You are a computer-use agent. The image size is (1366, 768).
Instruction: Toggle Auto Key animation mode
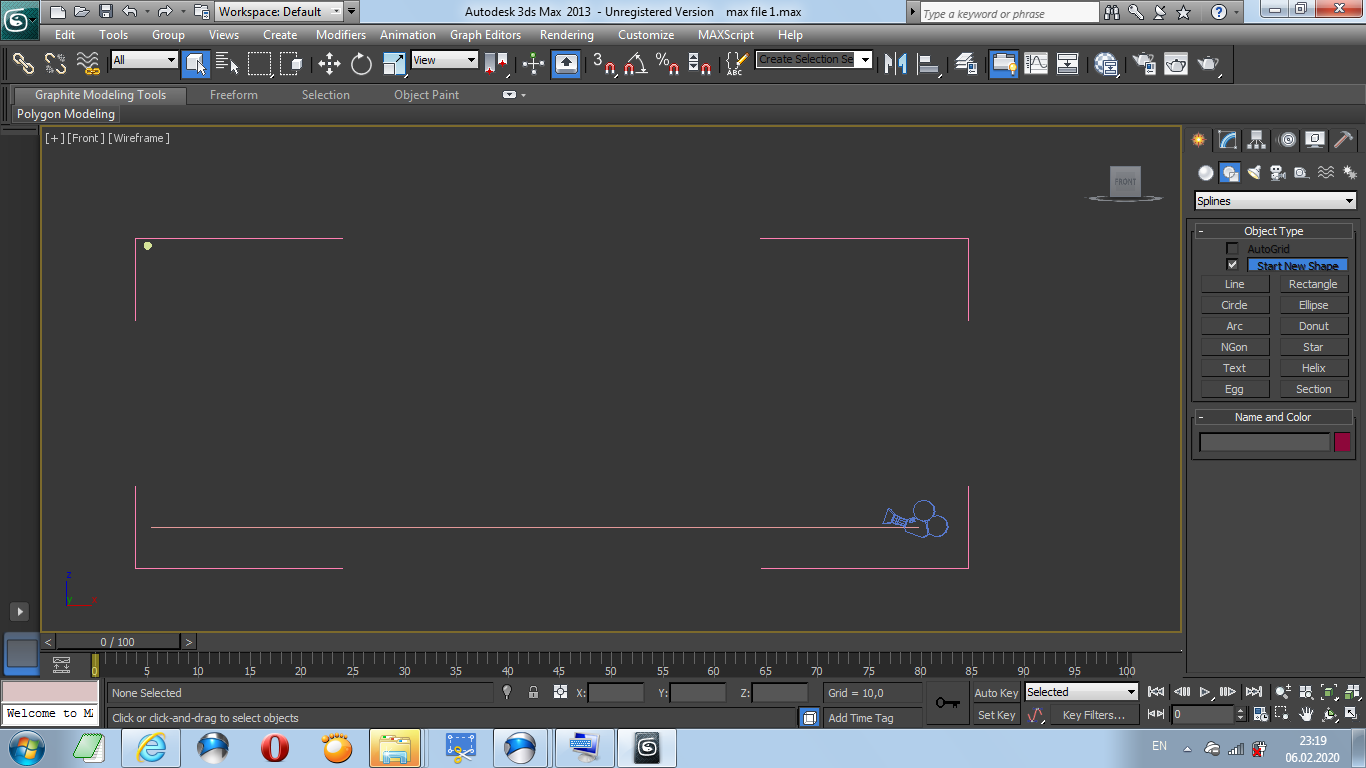coord(996,693)
